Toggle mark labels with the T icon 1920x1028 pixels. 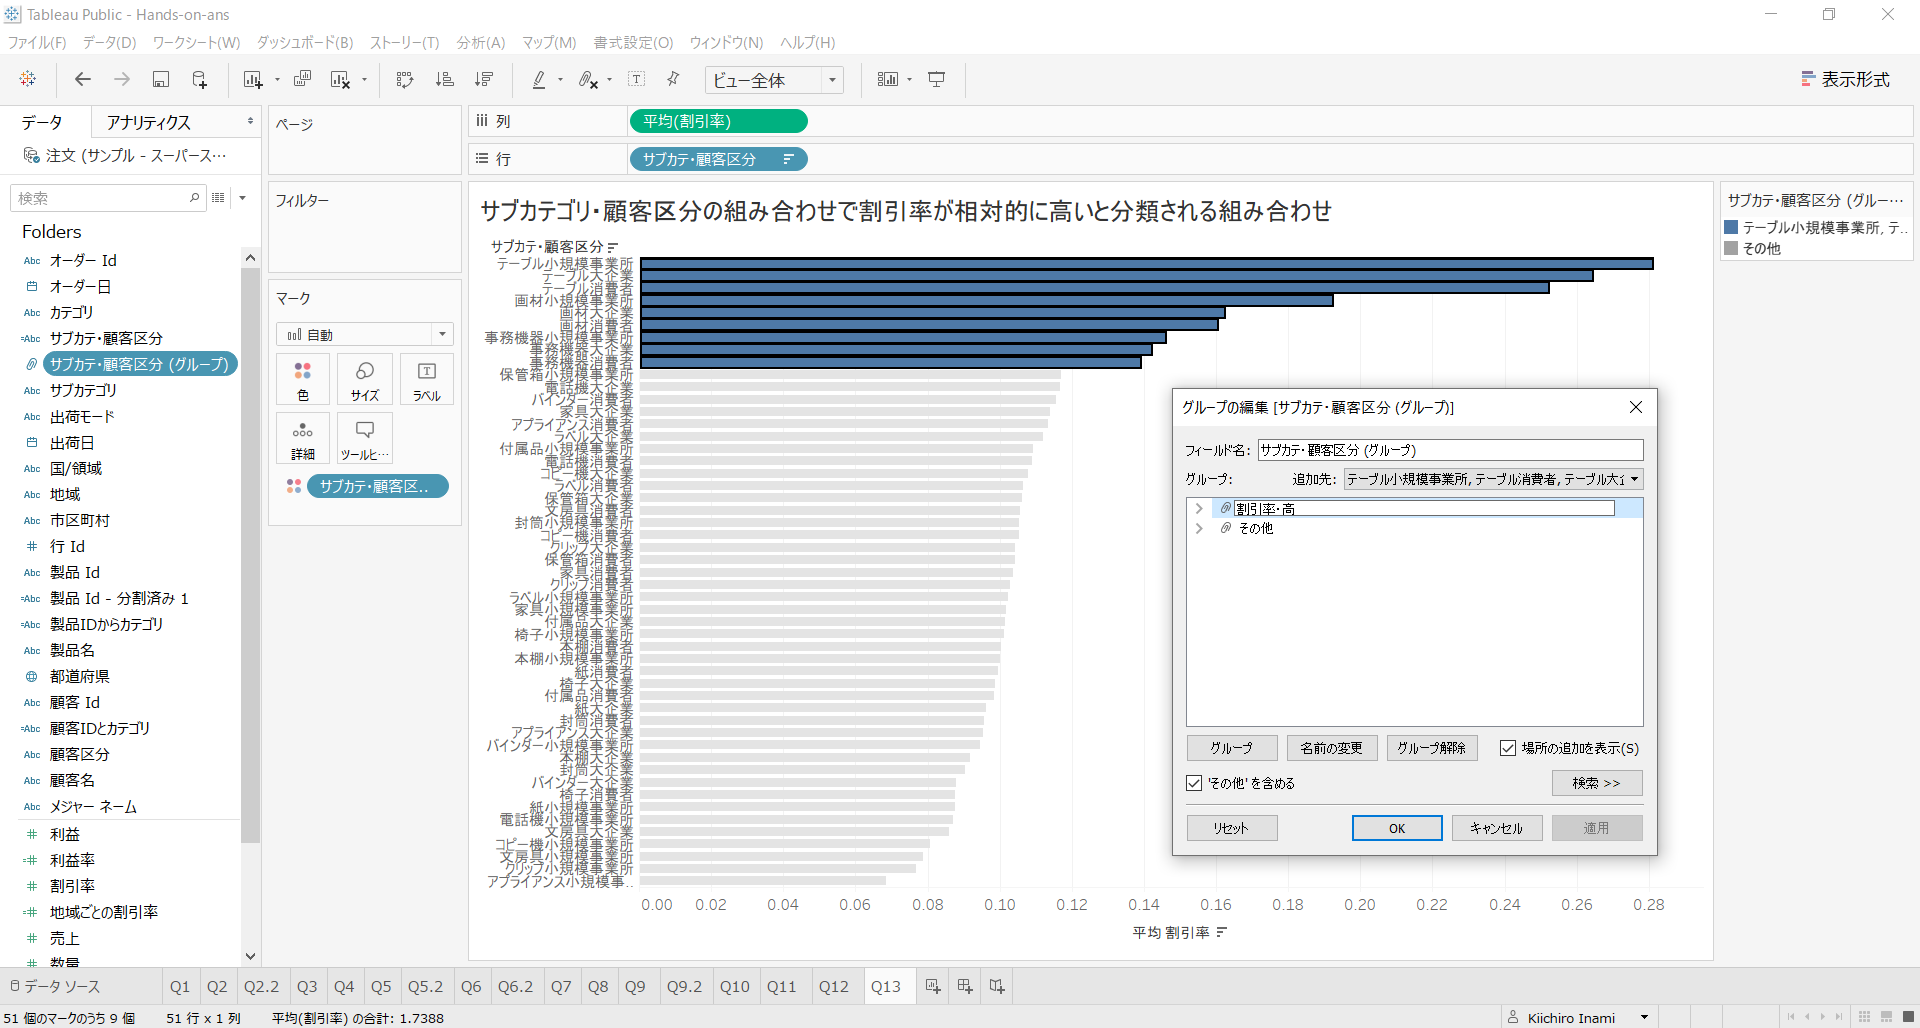click(637, 79)
